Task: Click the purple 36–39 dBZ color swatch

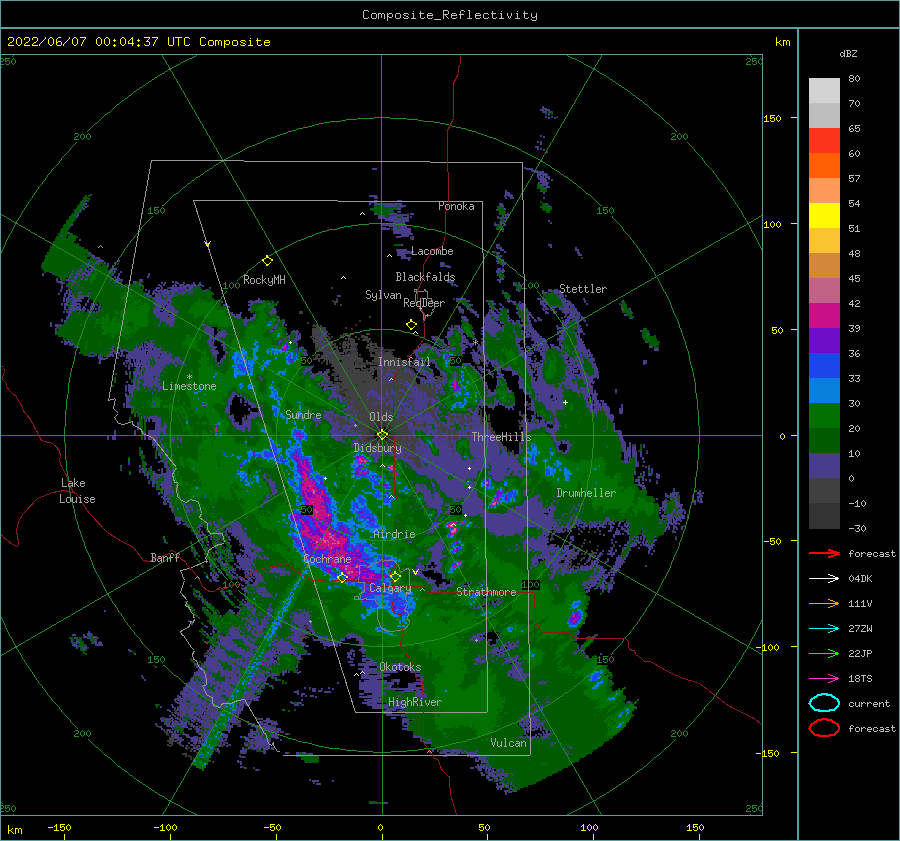Action: [x=824, y=341]
